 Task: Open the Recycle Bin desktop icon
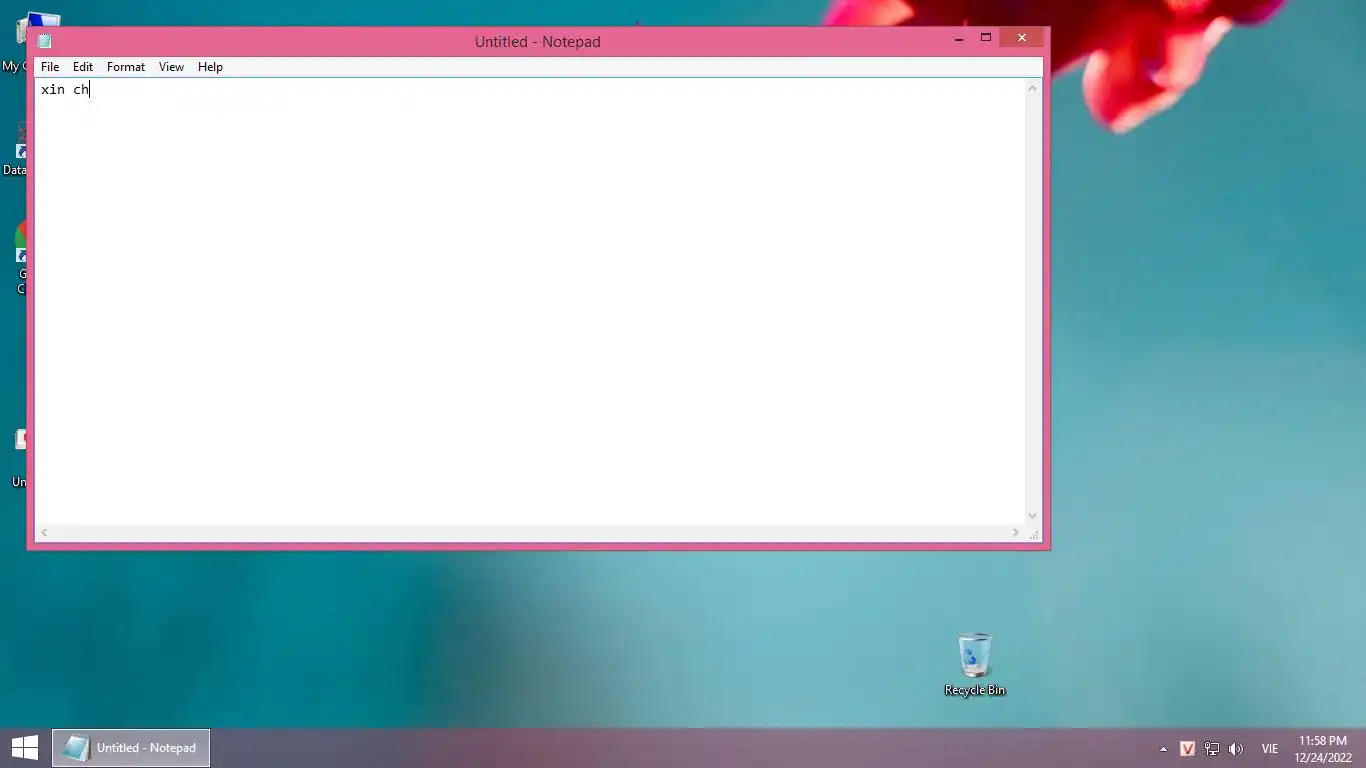coord(975,664)
